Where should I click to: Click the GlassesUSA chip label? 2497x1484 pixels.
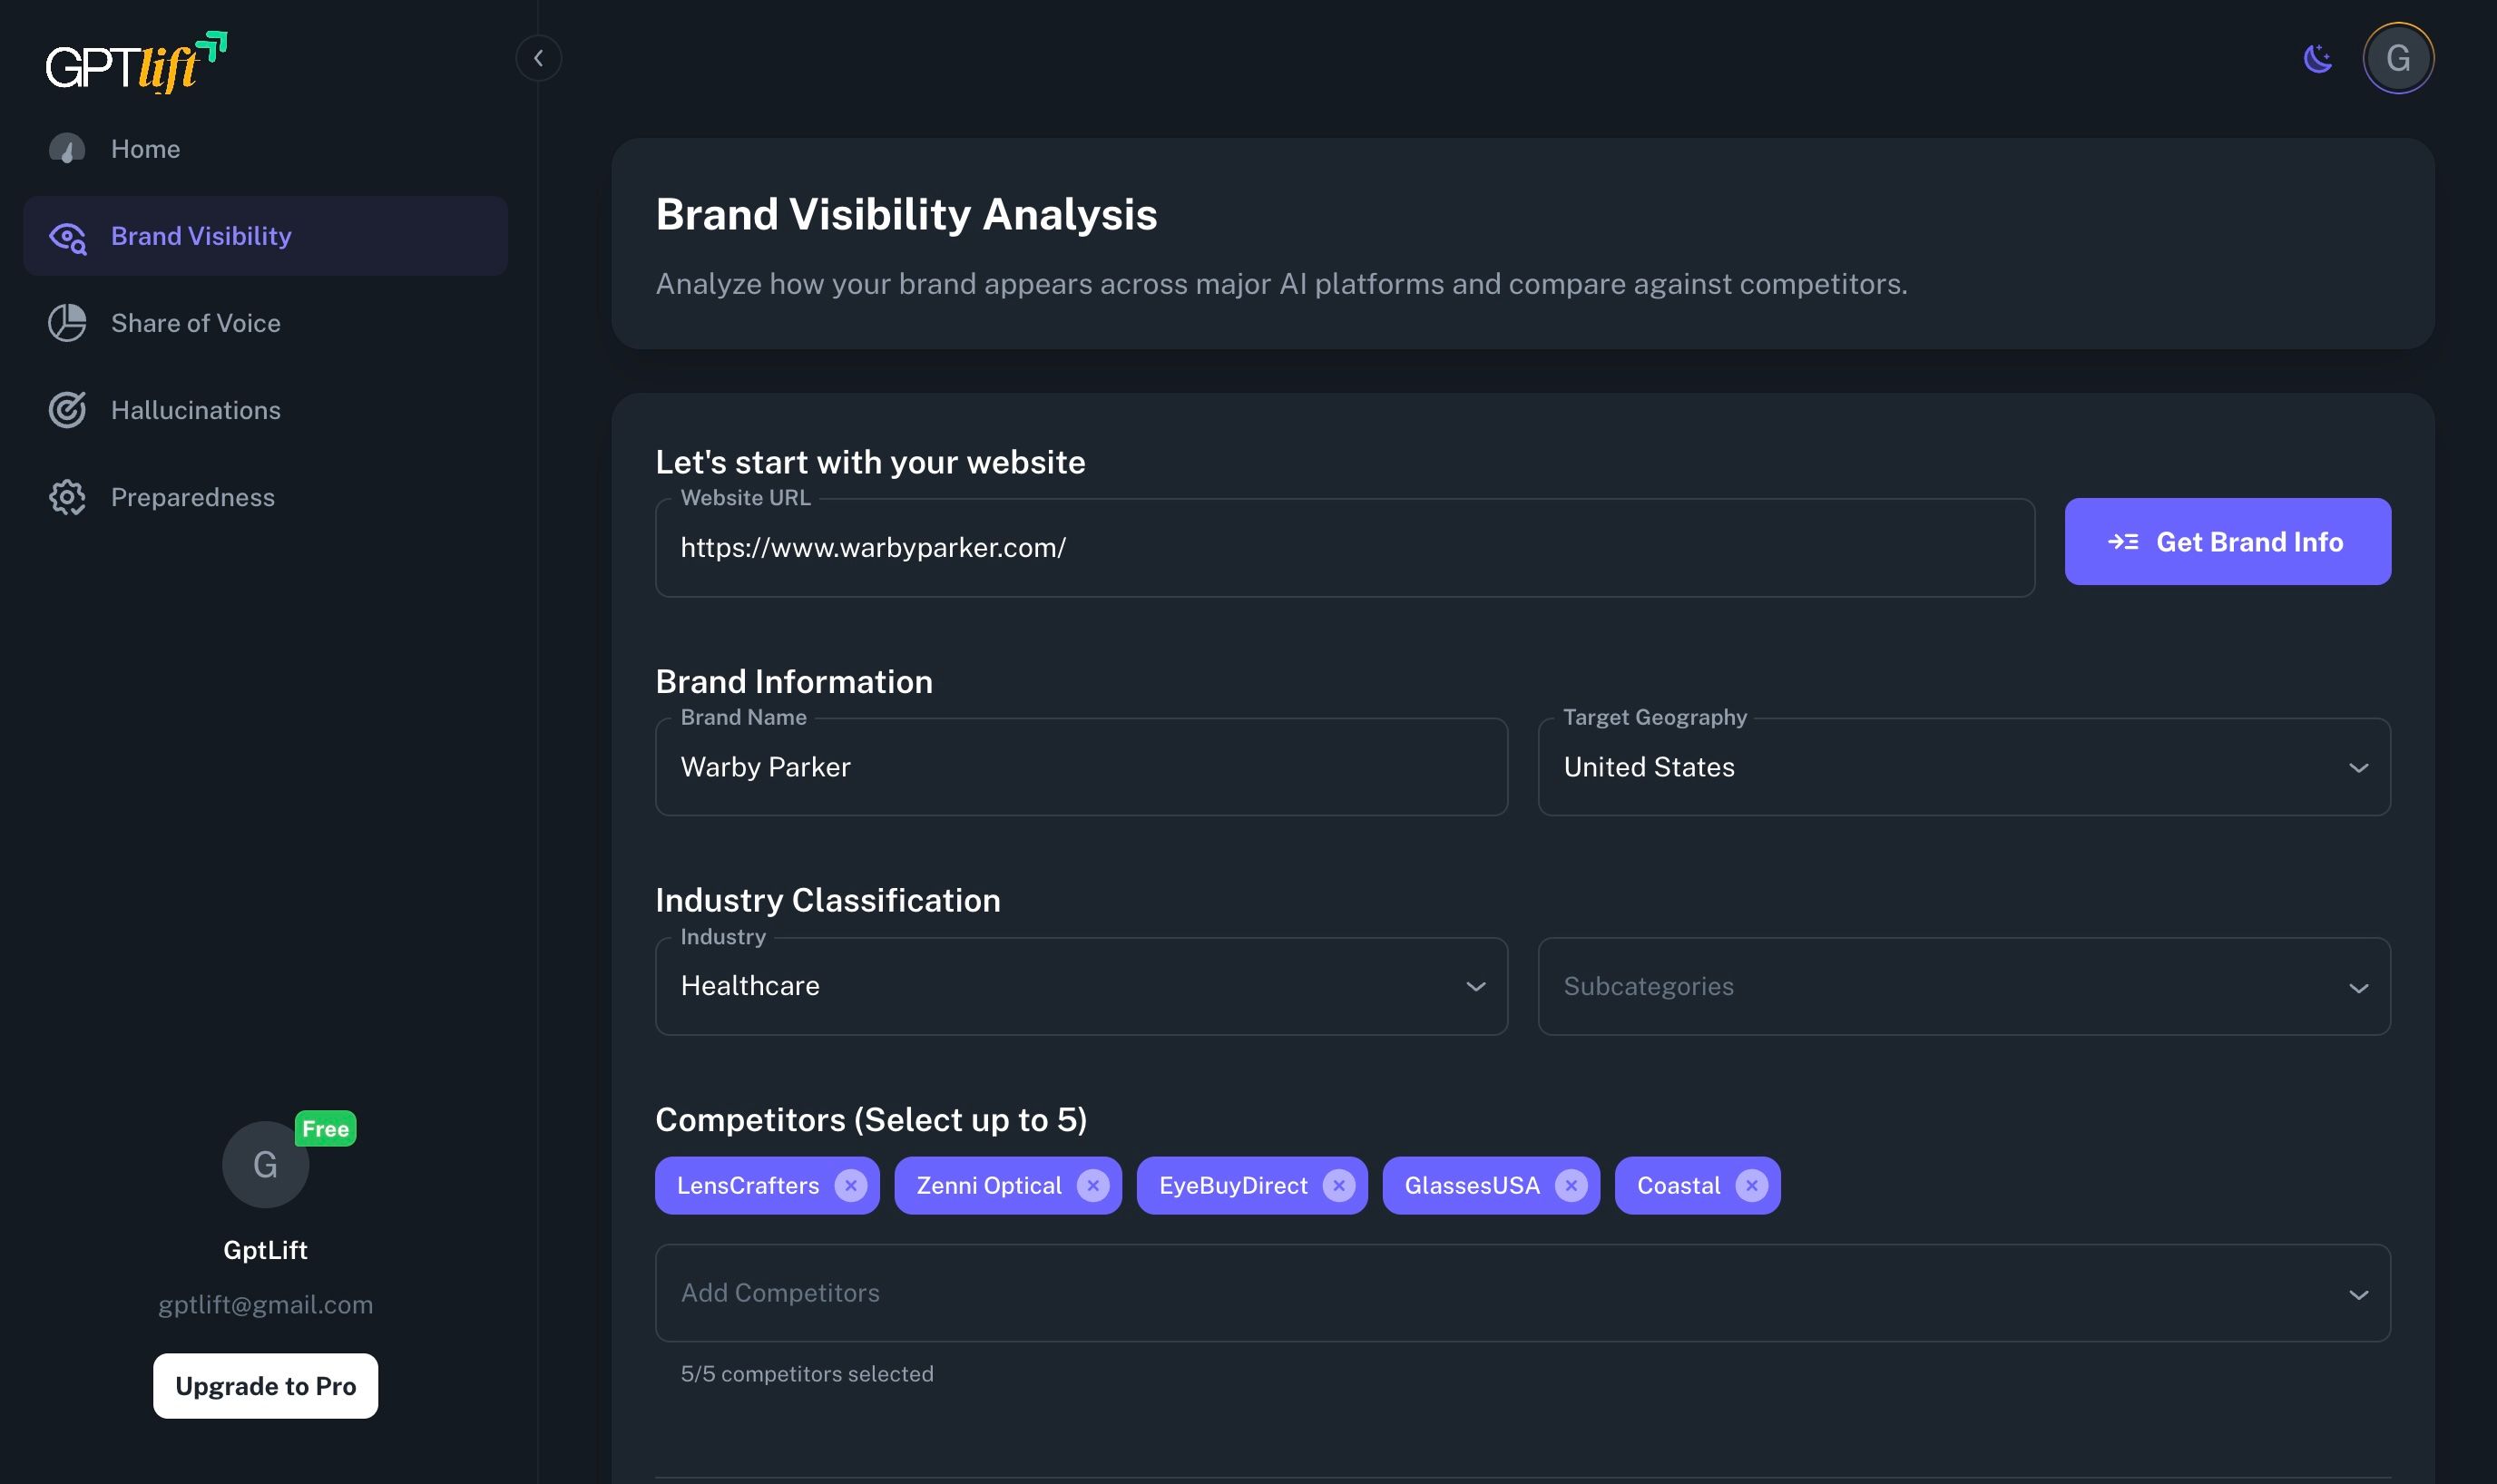coord(1472,1186)
